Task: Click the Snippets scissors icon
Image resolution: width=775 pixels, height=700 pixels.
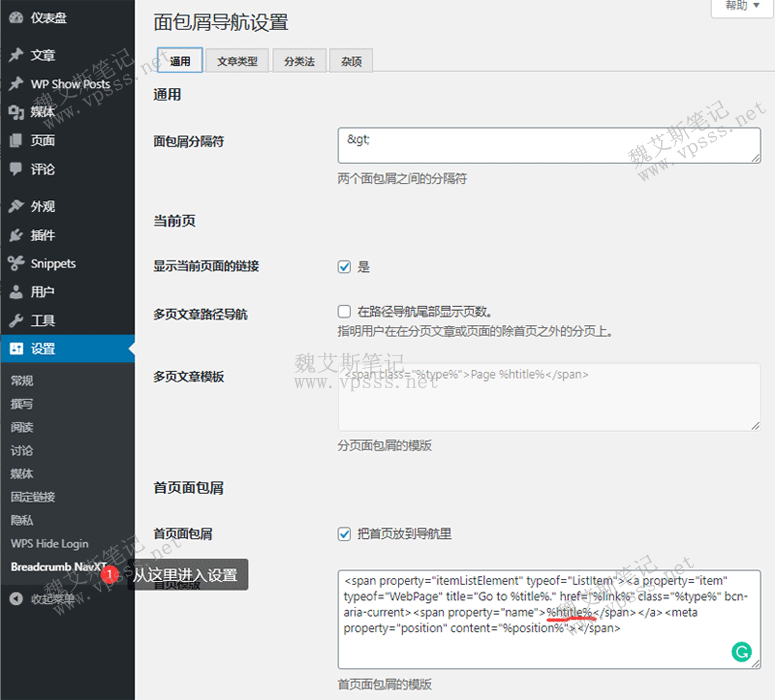Action: click(x=16, y=264)
